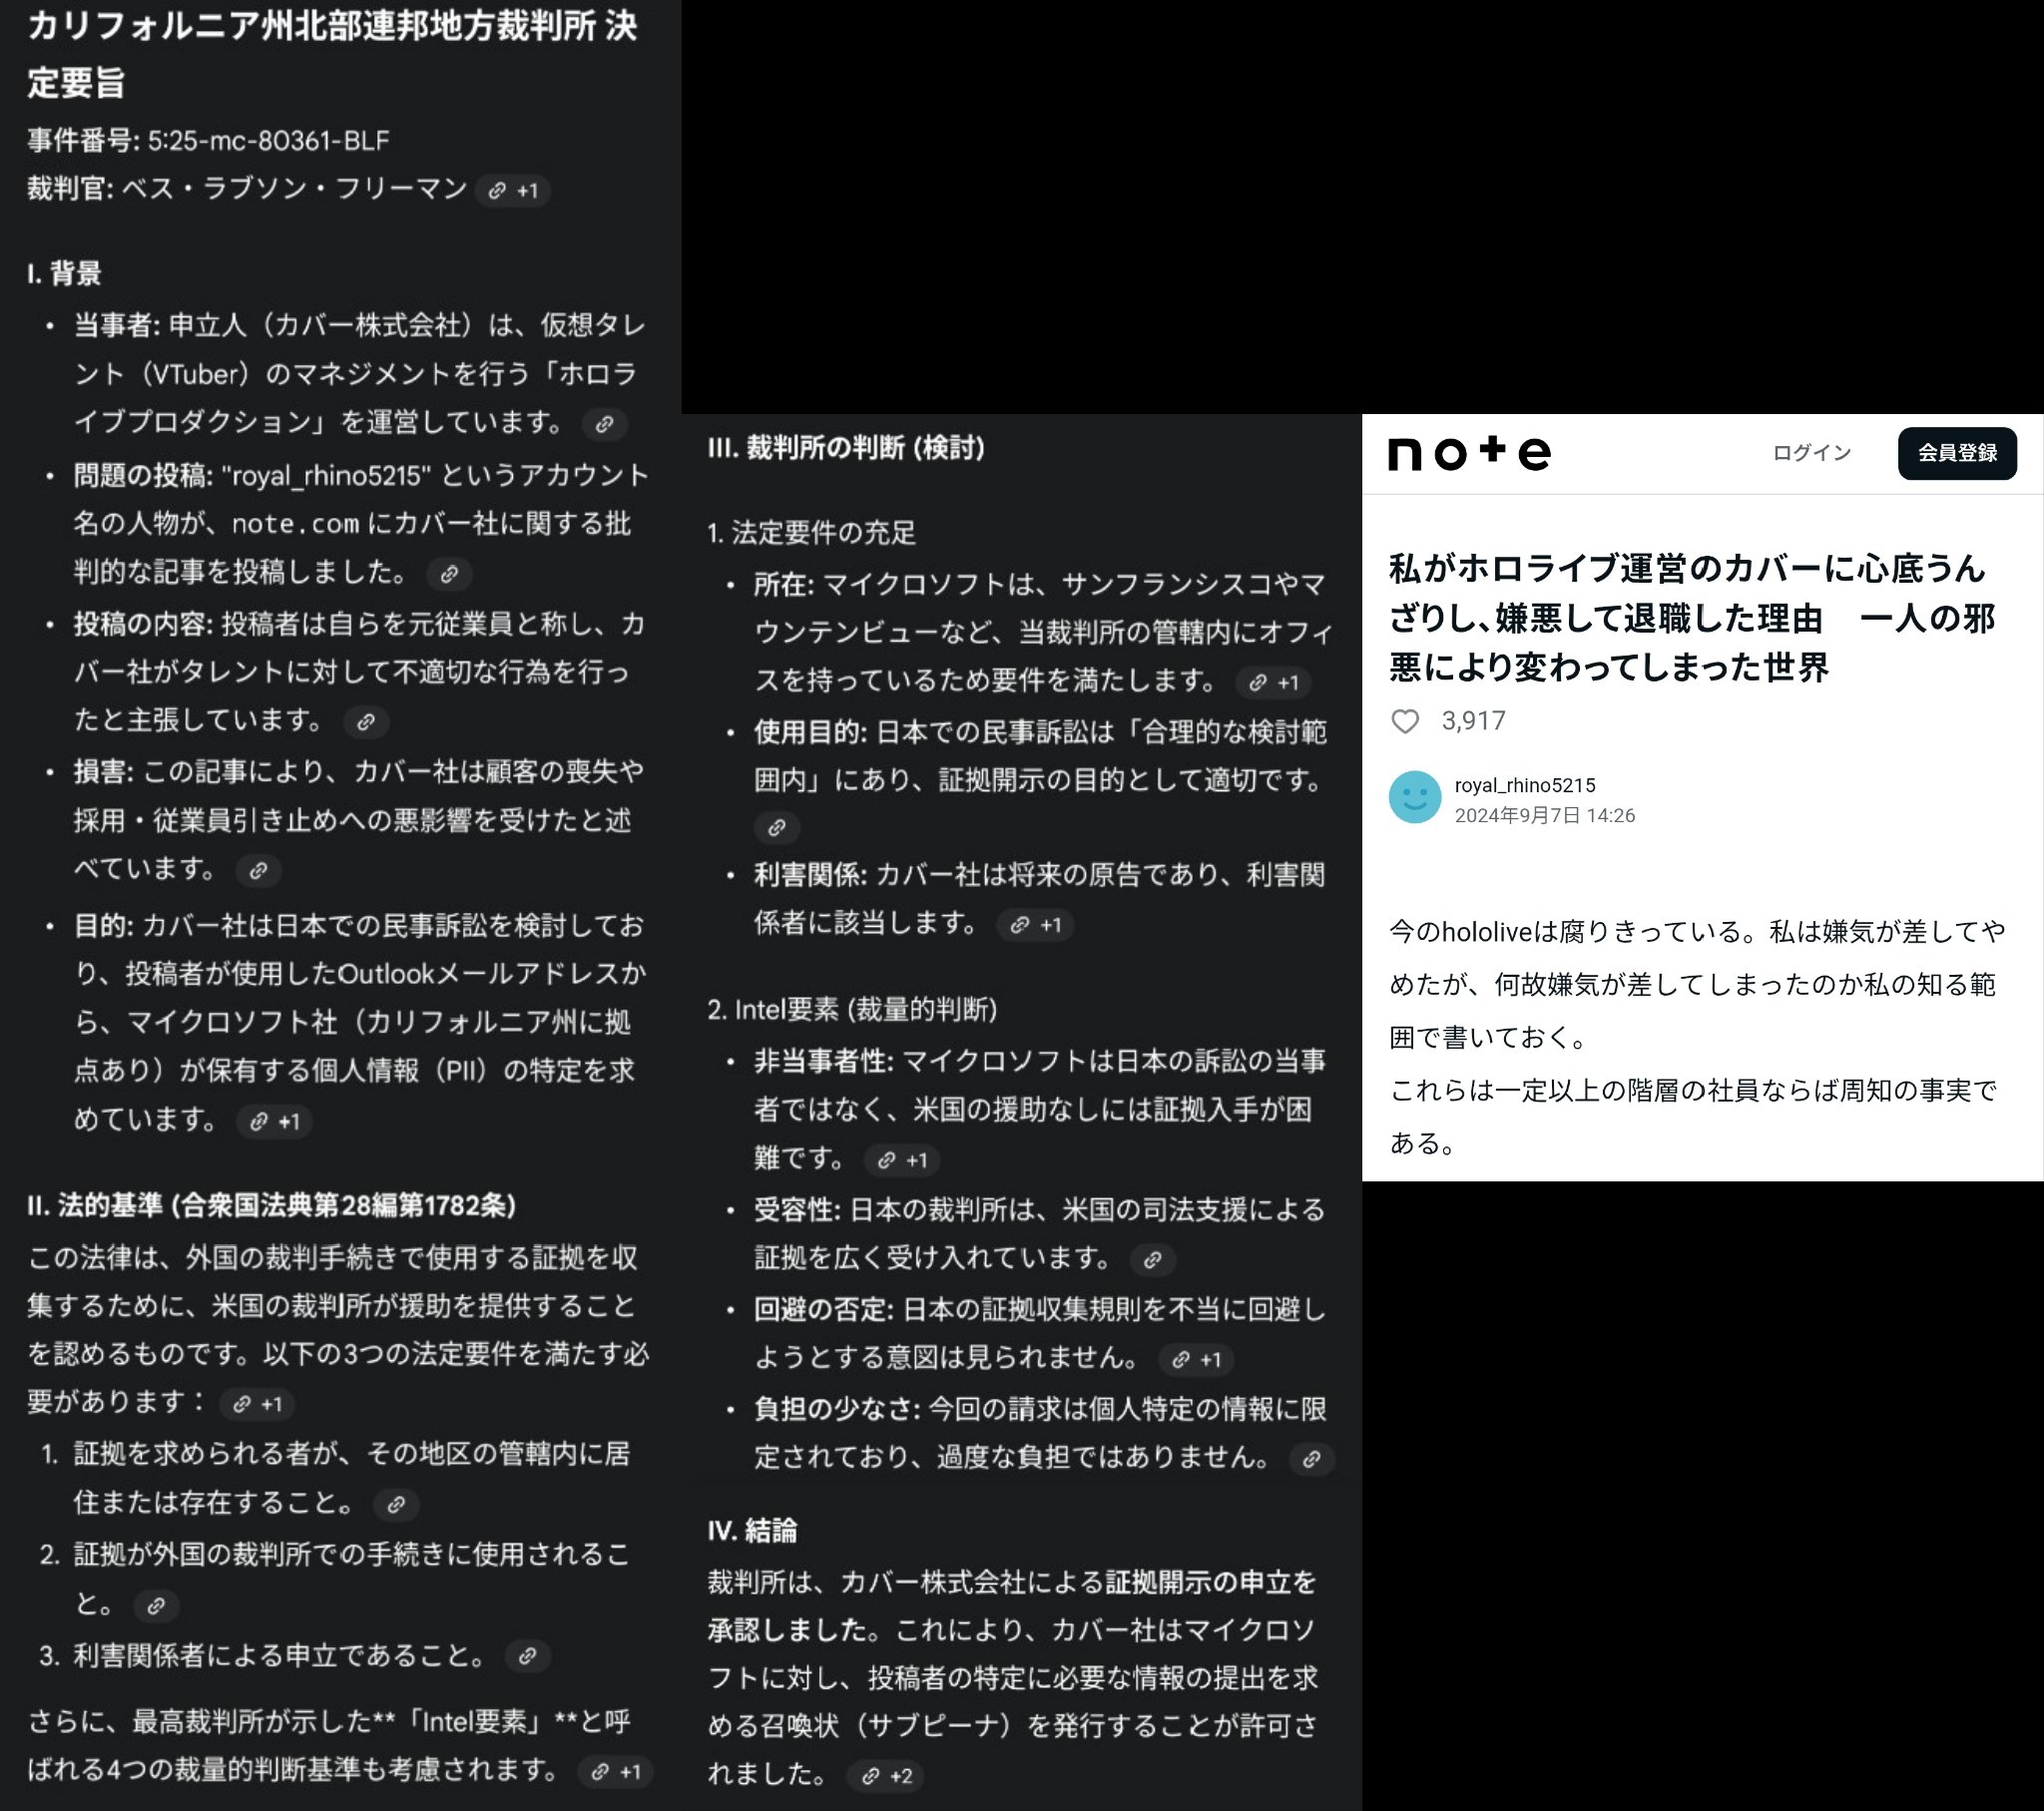This screenshot has width=2044, height=1811.
Task: Open citation link after 当事者 bullet
Action: point(604,424)
